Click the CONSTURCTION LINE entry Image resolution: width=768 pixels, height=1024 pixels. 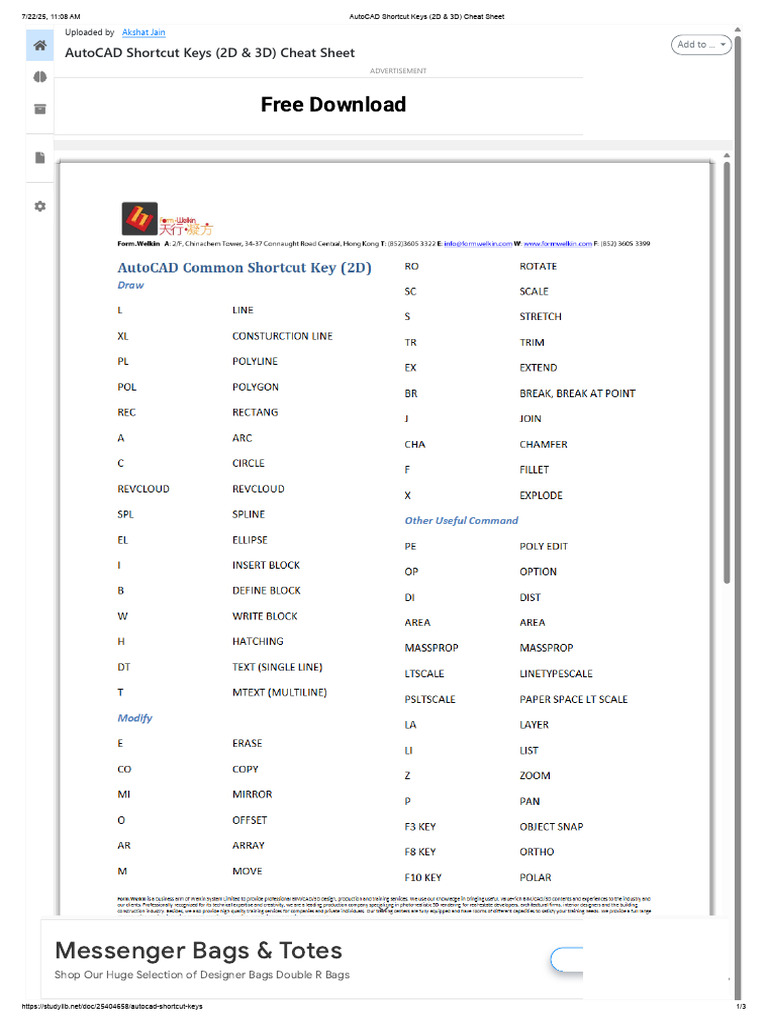click(282, 336)
